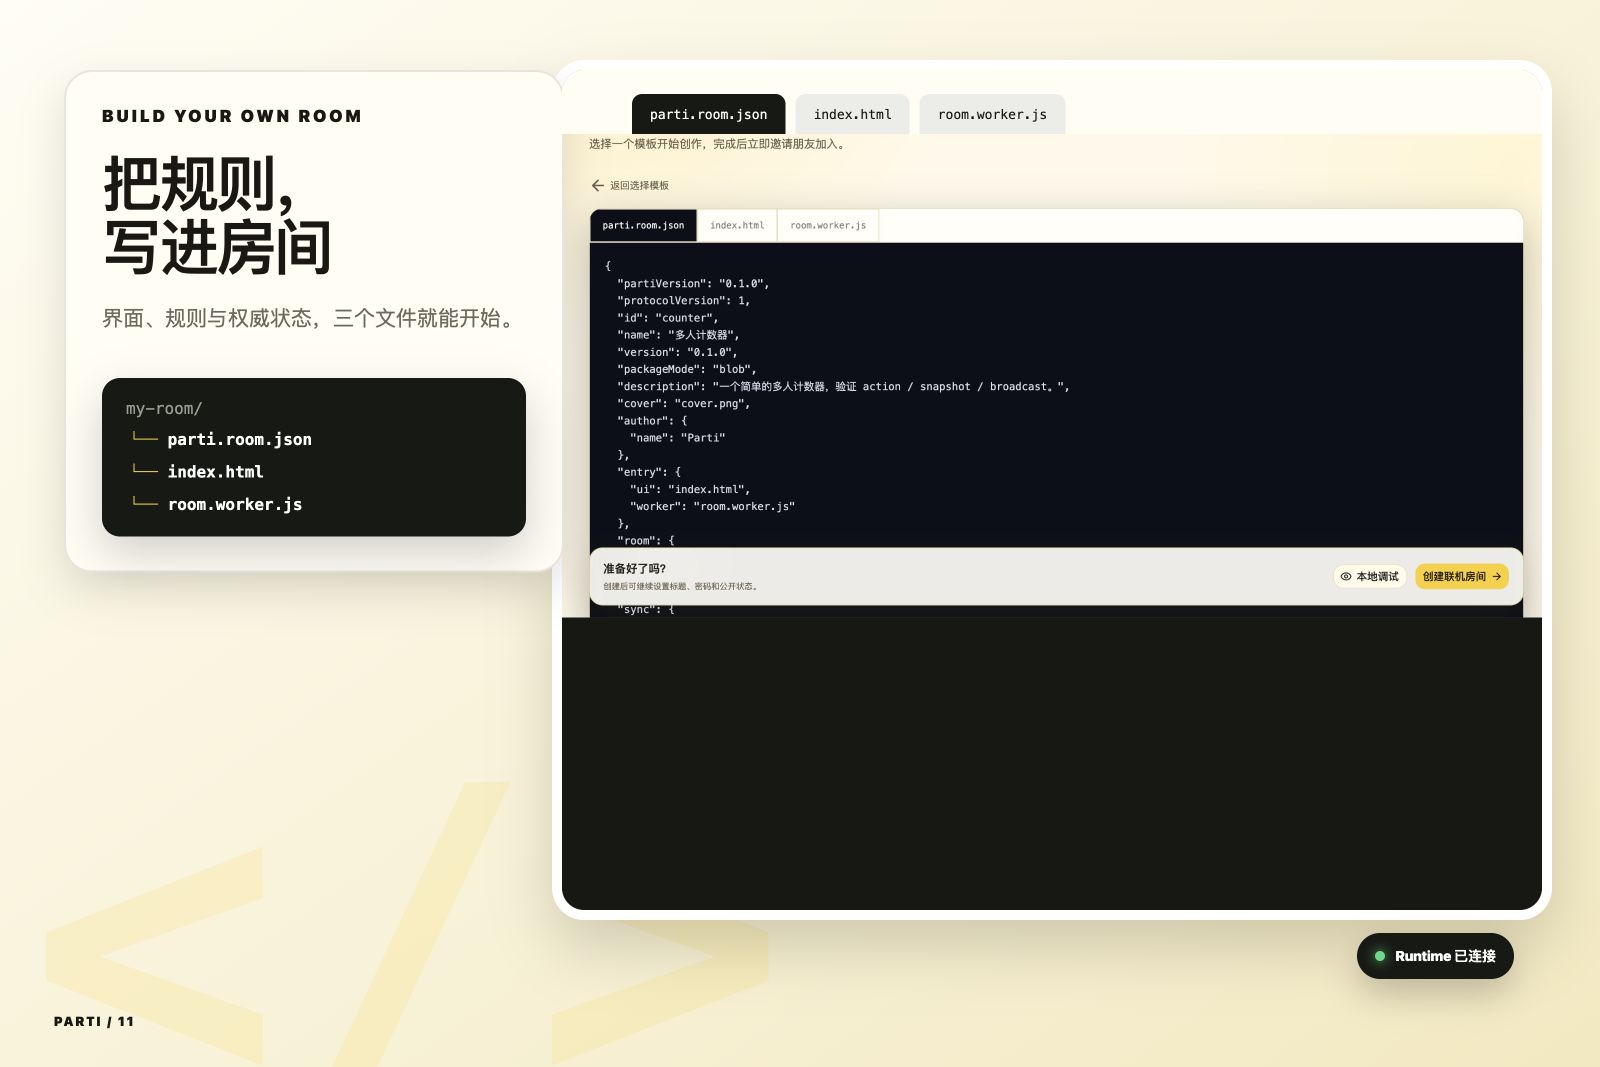Fold the "entry": { block line in code
Image resolution: width=1600 pixels, height=1067 pixels.
650,472
